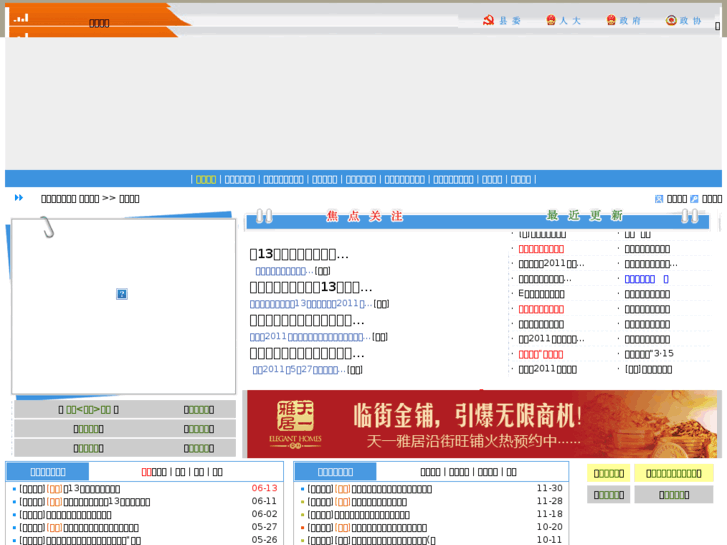Viewport: 727px width, 545px height.
Task: Select the yellow highlighted item in the blue navigation bar
Action: point(206,180)
